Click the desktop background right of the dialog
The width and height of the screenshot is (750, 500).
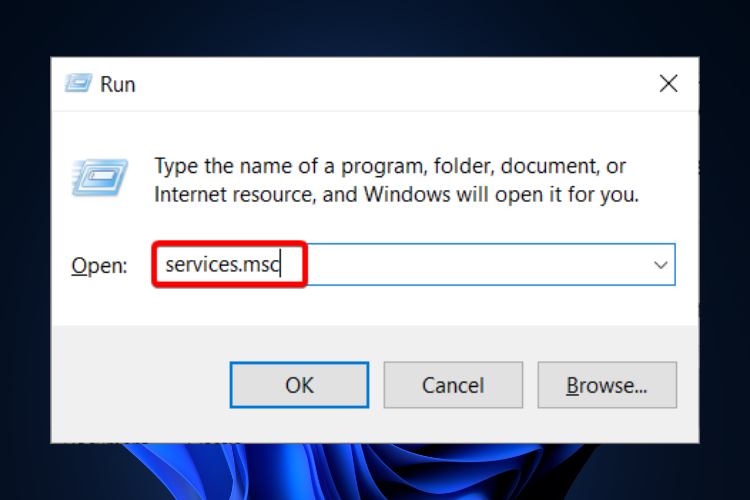[725, 250]
